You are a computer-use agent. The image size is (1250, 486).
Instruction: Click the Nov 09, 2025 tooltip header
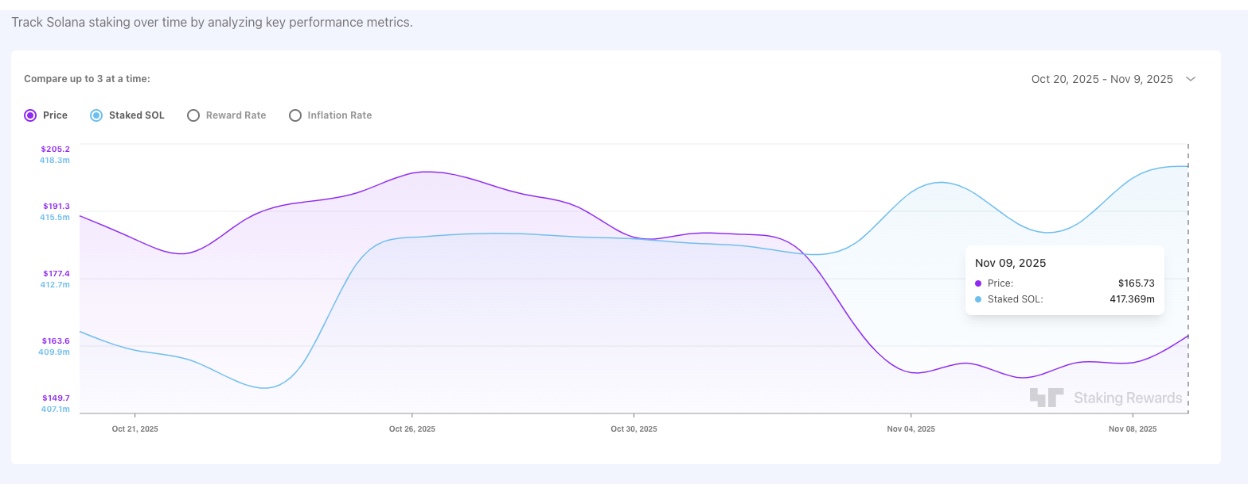pos(1010,263)
